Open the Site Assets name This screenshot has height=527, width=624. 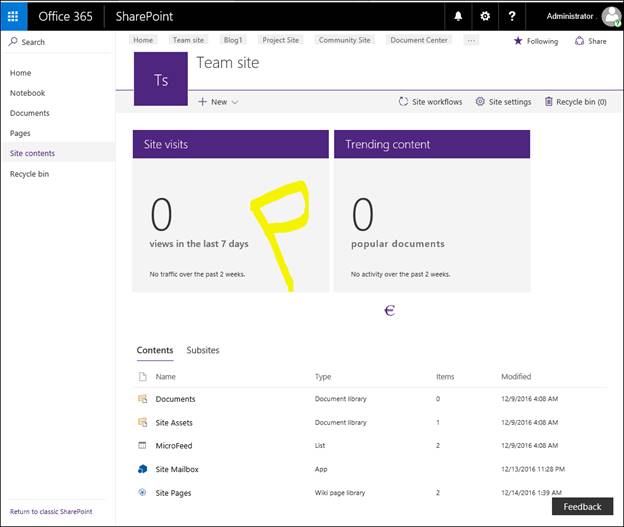(x=174, y=423)
